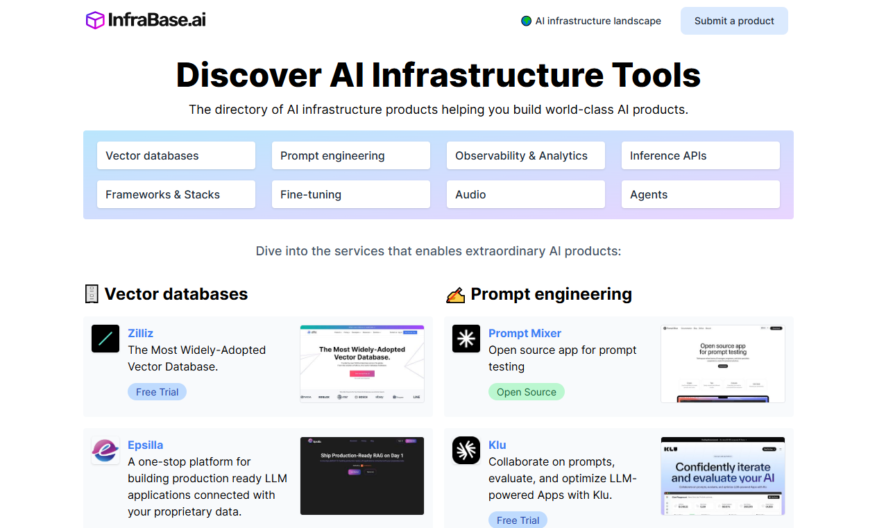Click the directory subtitle below the headline

pos(438,110)
